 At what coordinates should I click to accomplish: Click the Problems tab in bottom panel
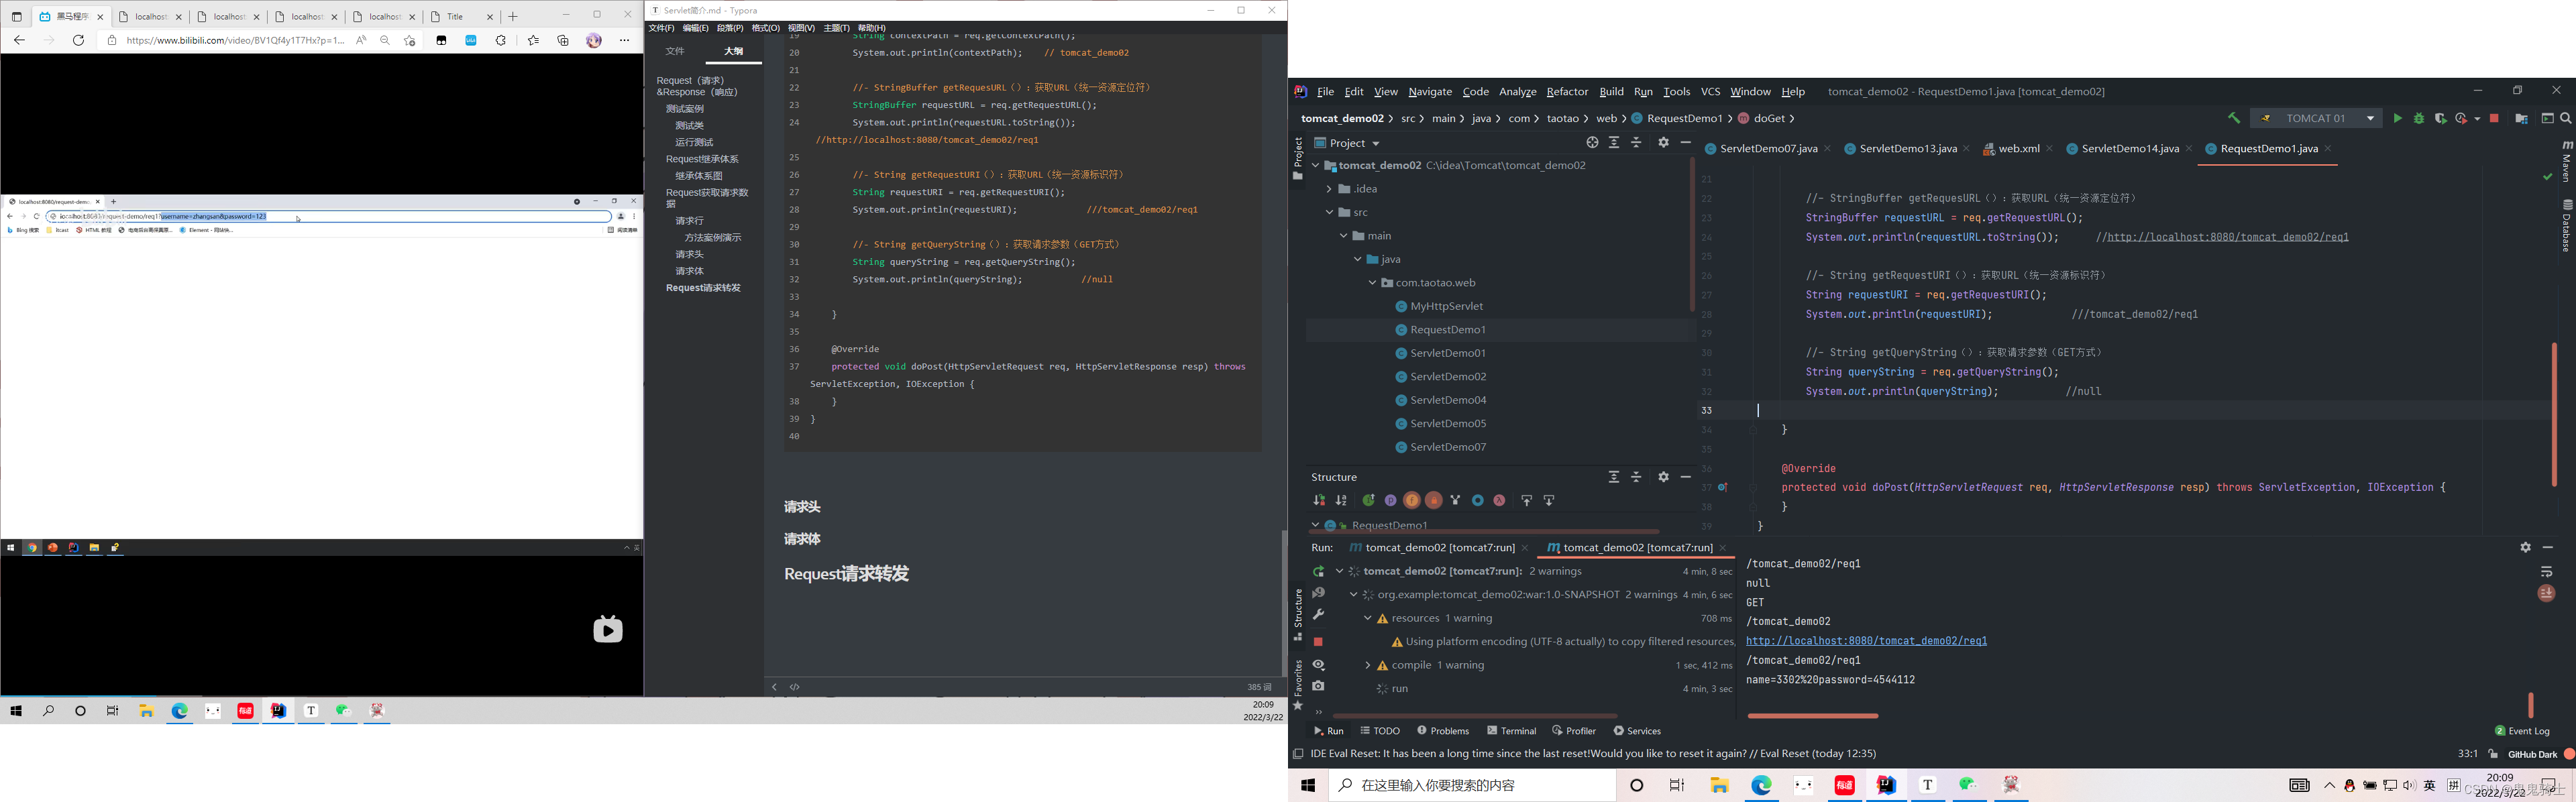click(1442, 730)
